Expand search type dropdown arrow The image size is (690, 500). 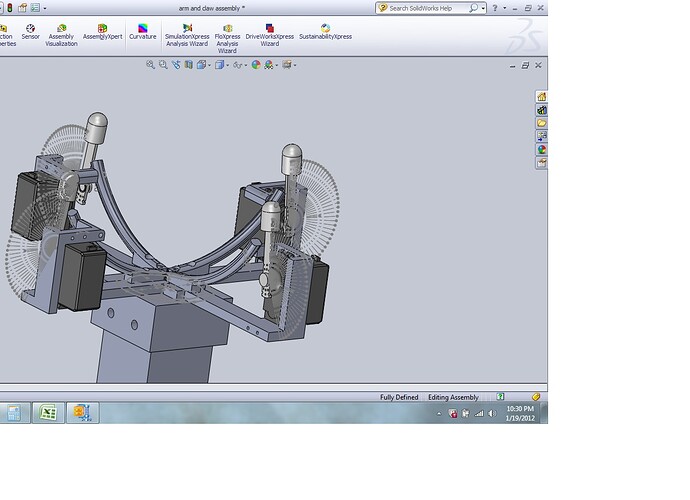point(483,8)
